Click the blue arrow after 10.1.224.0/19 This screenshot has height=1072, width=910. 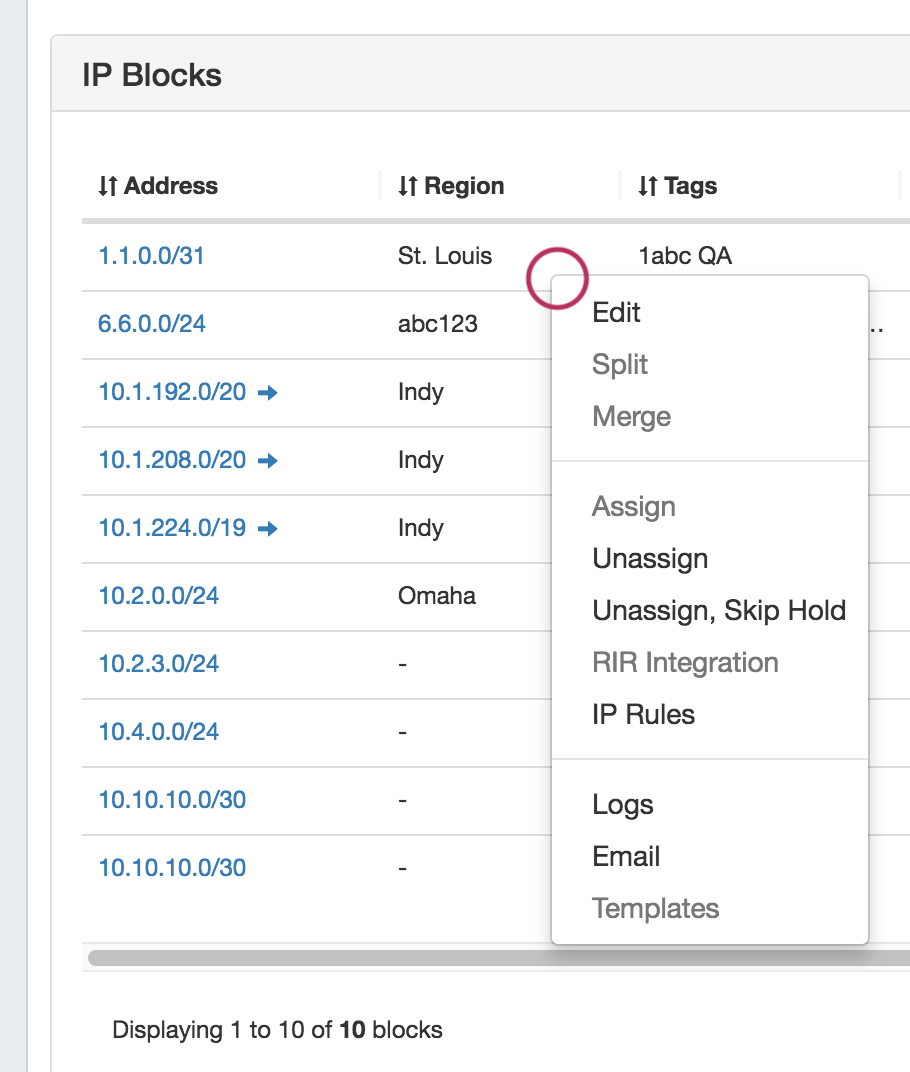(x=267, y=529)
